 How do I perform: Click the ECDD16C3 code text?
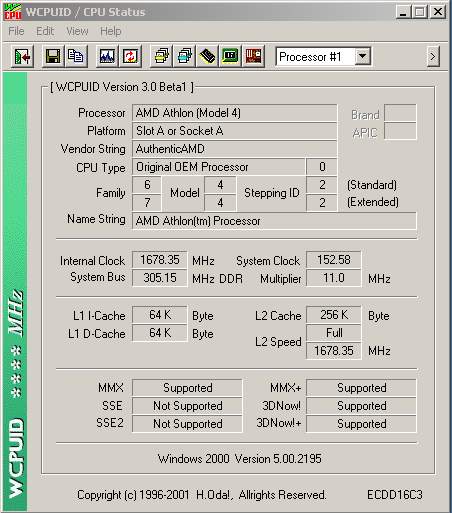tap(395, 495)
